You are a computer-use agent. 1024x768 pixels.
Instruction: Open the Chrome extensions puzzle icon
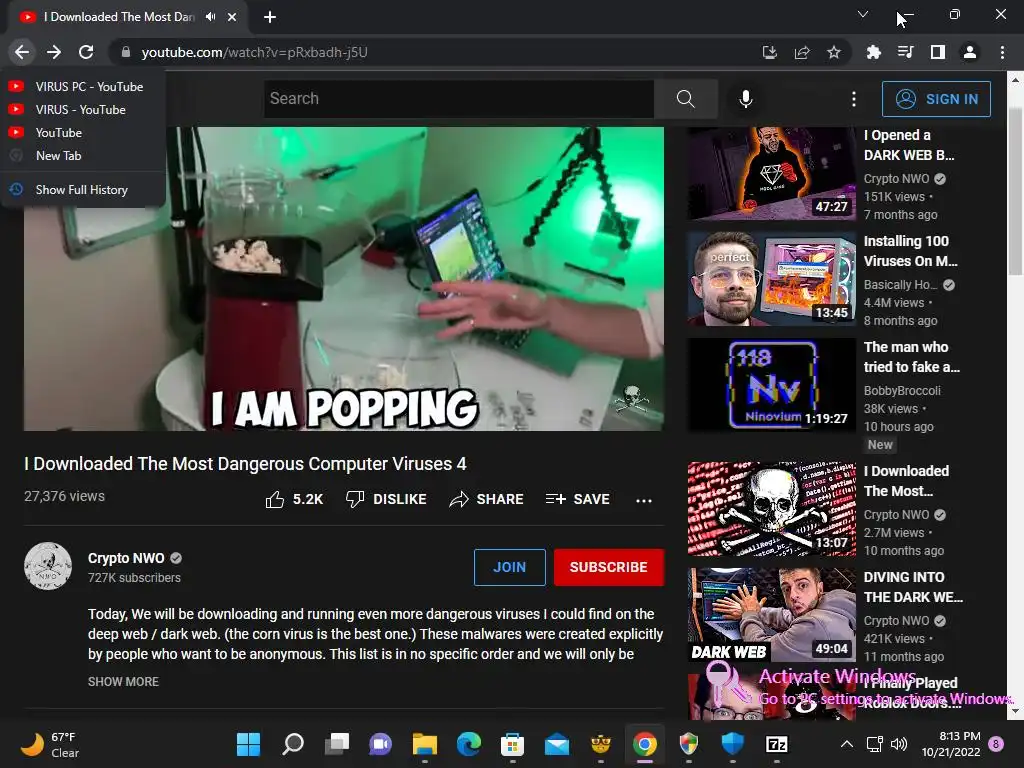click(873, 52)
